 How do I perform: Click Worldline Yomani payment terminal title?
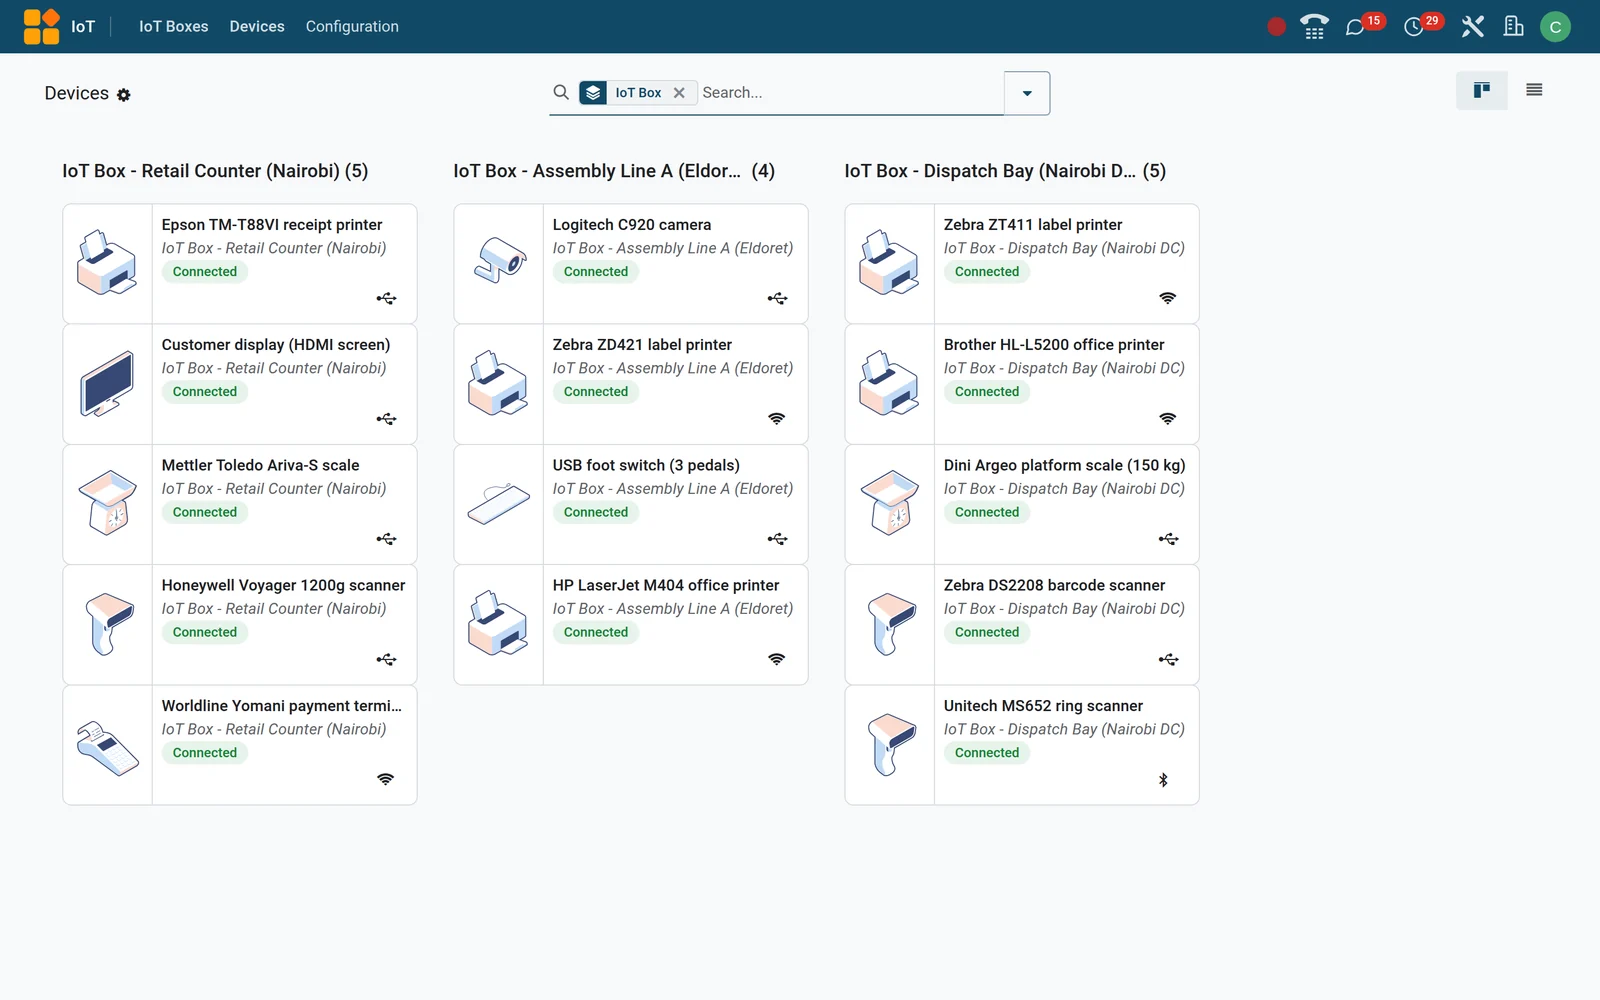pos(282,706)
